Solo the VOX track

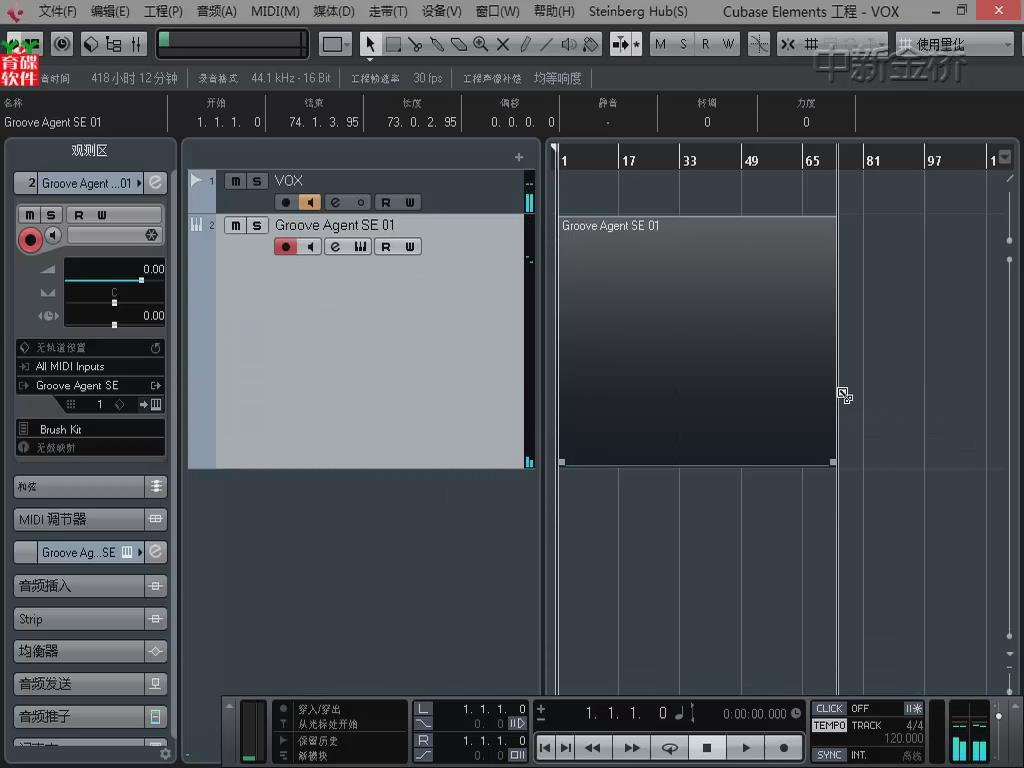[257, 181]
